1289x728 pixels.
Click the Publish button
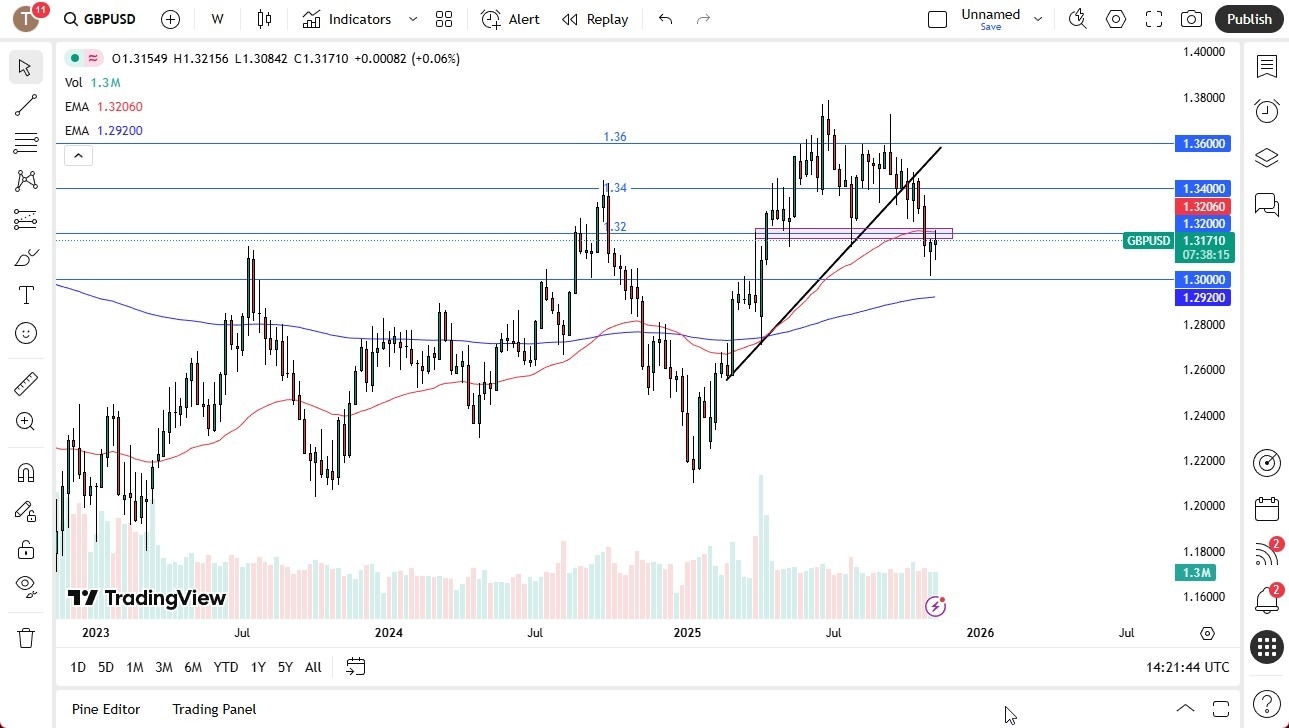(x=1248, y=18)
